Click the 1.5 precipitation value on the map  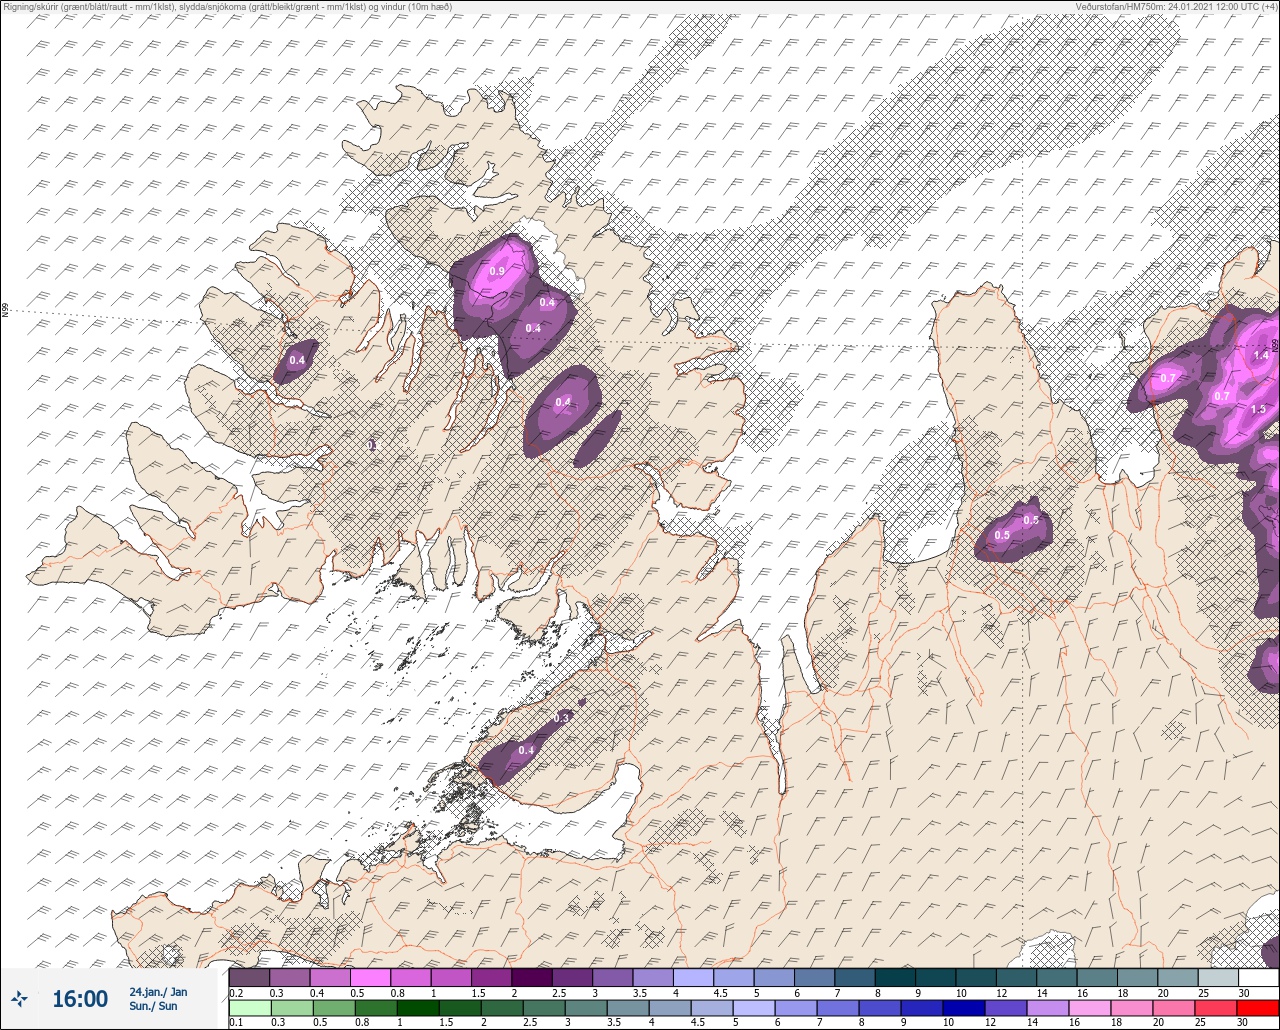pyautogui.click(x=1258, y=409)
